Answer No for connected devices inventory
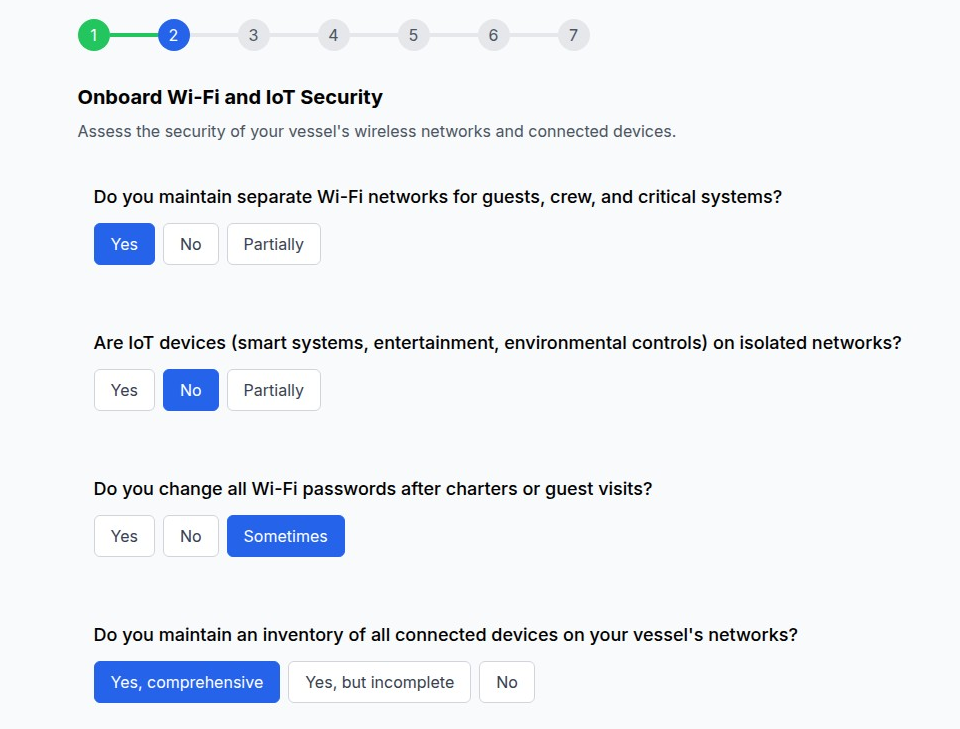The height and width of the screenshot is (729, 960). pos(507,682)
